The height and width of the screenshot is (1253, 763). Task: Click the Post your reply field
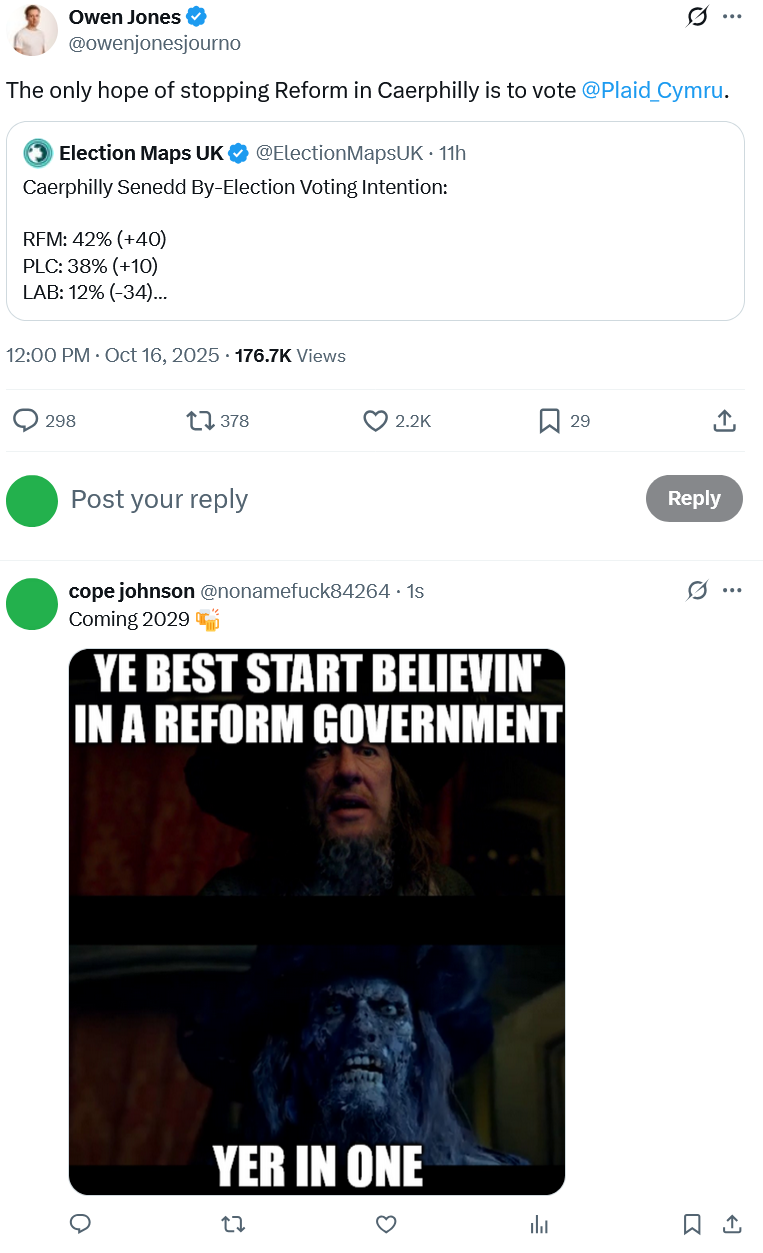(x=350, y=499)
